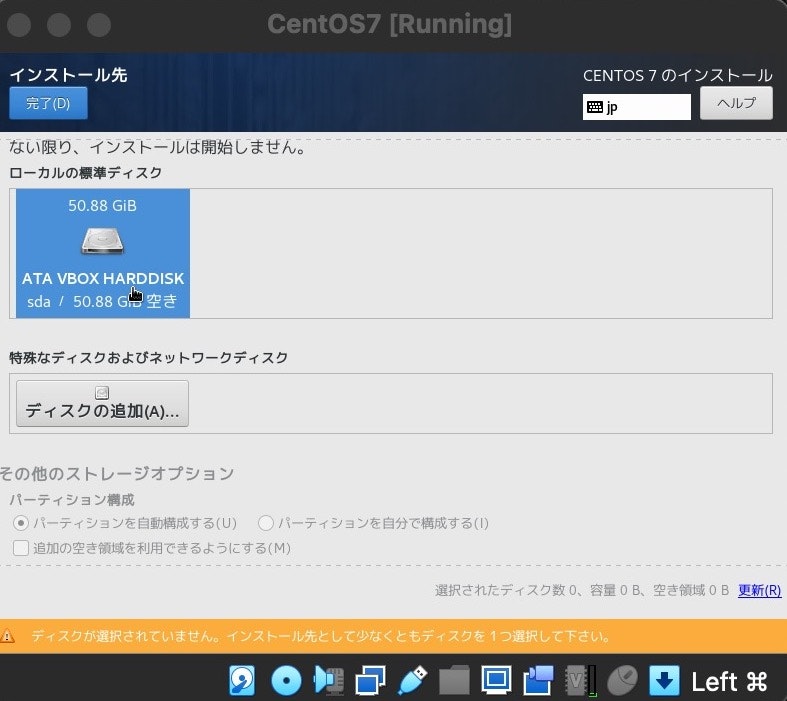Screen dimensions: 787x701
Task: Click VirtualBox CPU virtualization chip icon
Action: 580,681
